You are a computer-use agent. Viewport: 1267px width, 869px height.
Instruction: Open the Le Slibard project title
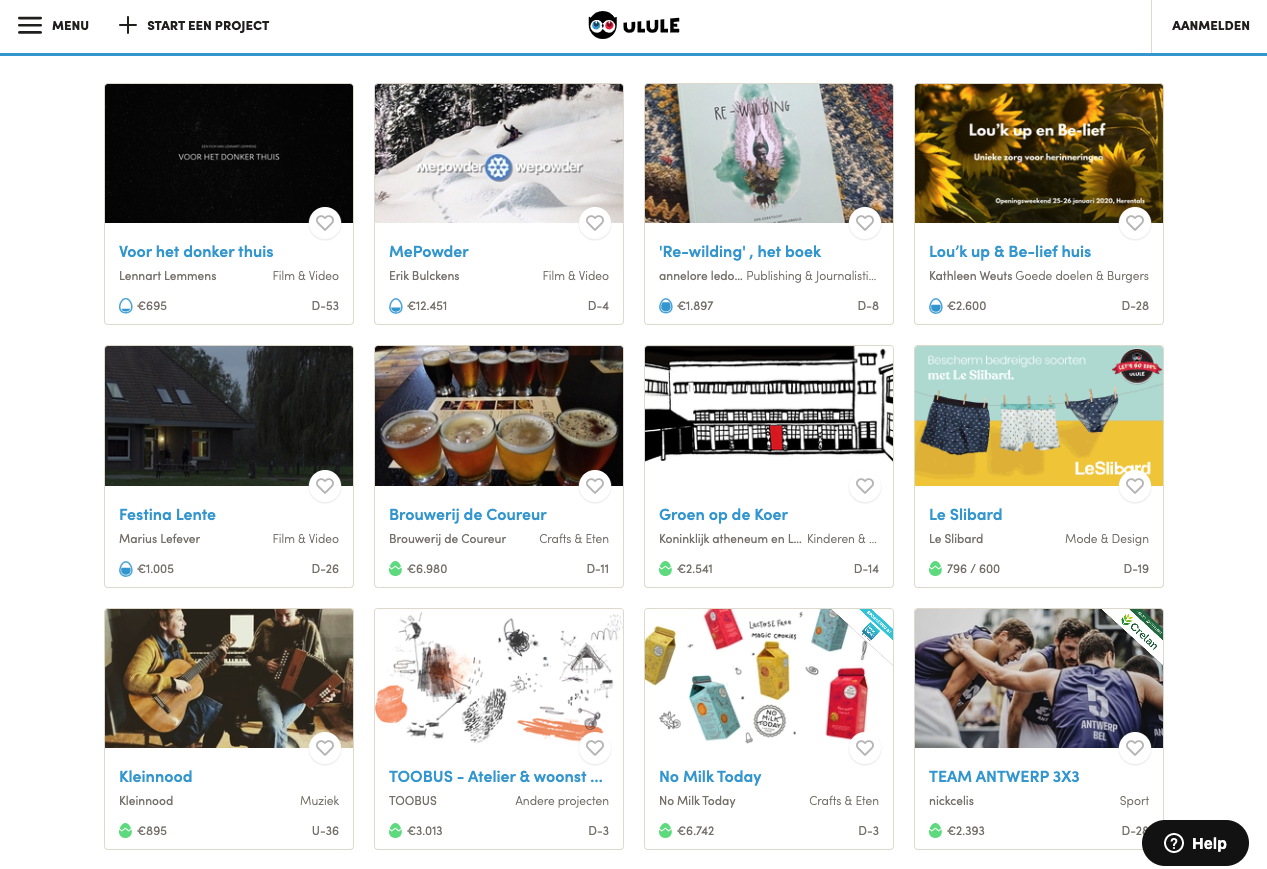(x=965, y=515)
